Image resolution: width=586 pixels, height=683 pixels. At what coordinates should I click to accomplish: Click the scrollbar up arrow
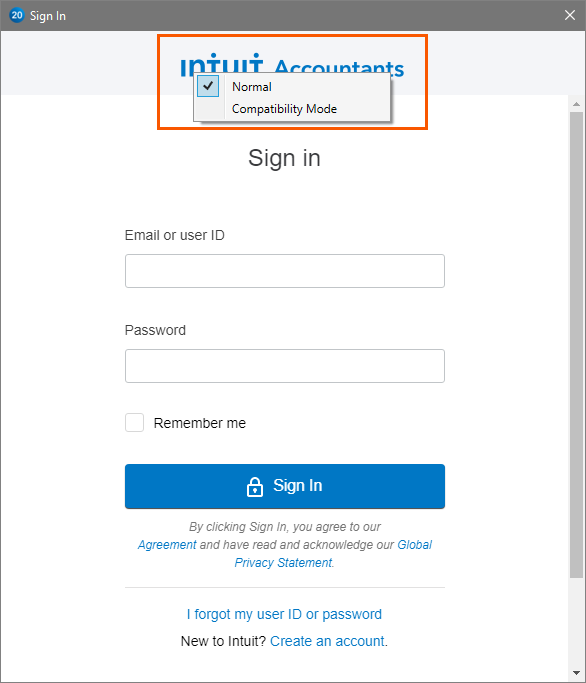coord(576,104)
